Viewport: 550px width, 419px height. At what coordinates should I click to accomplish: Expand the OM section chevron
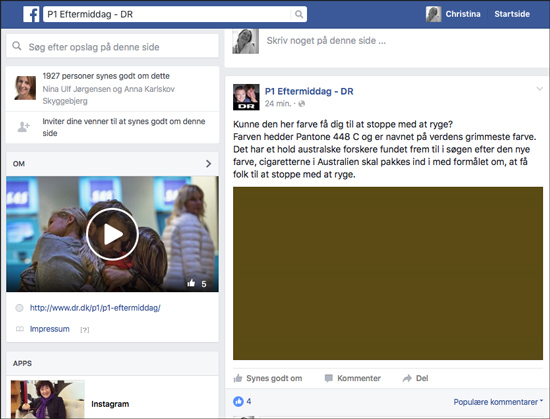(208, 164)
